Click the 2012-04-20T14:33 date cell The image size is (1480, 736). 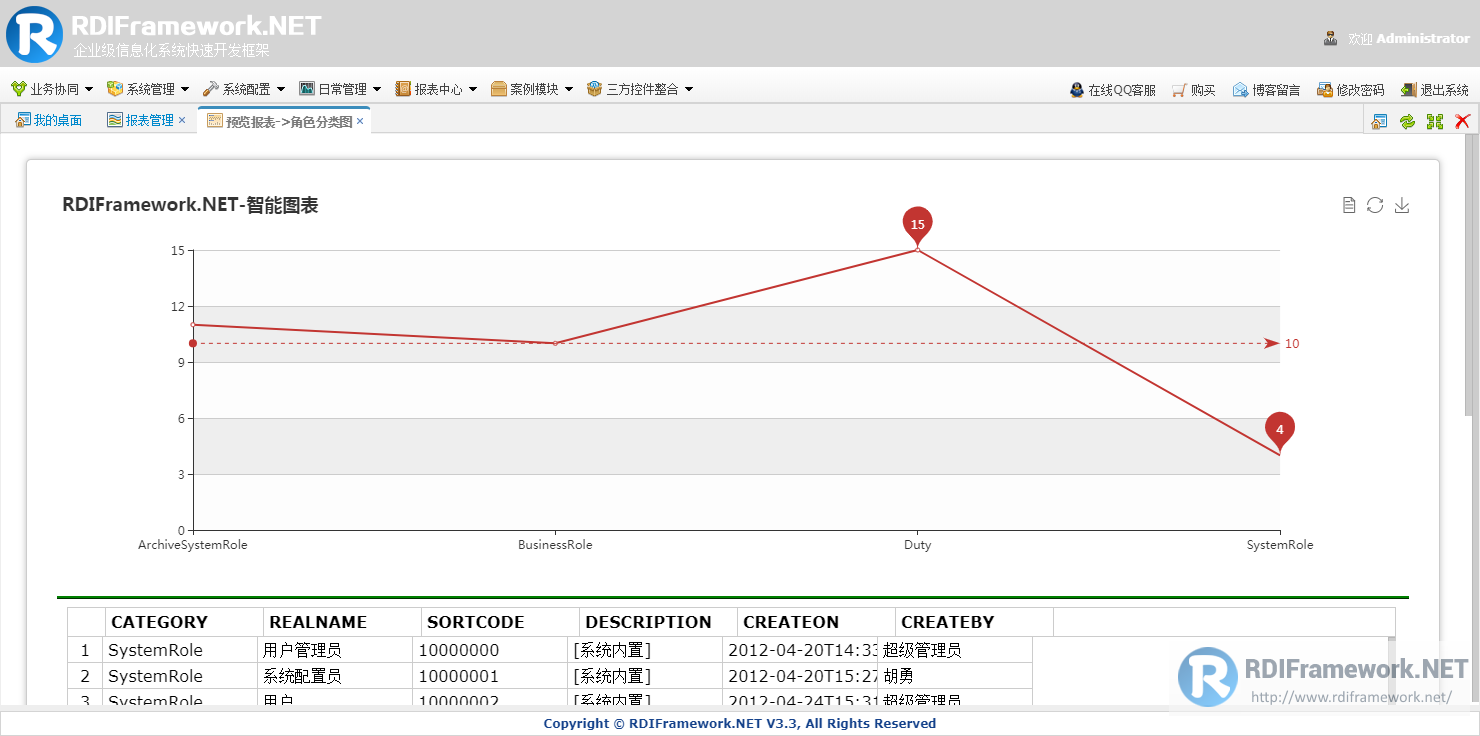click(800, 650)
